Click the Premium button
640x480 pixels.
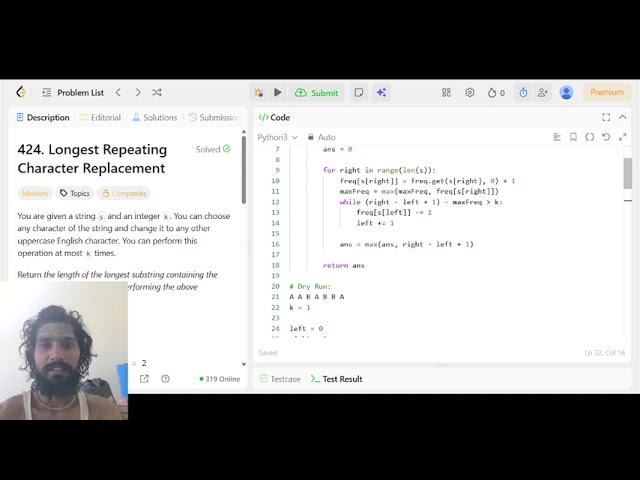click(x=607, y=92)
